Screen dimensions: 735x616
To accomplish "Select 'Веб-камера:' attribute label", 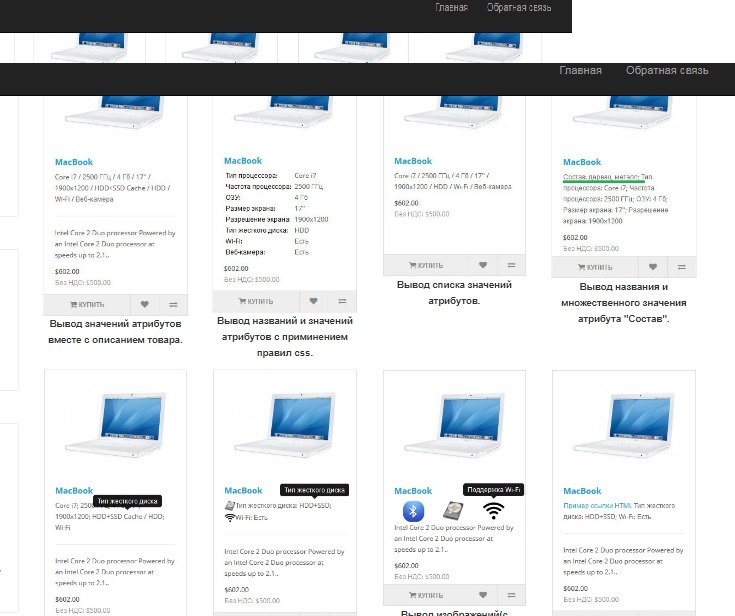I will coord(245,252).
